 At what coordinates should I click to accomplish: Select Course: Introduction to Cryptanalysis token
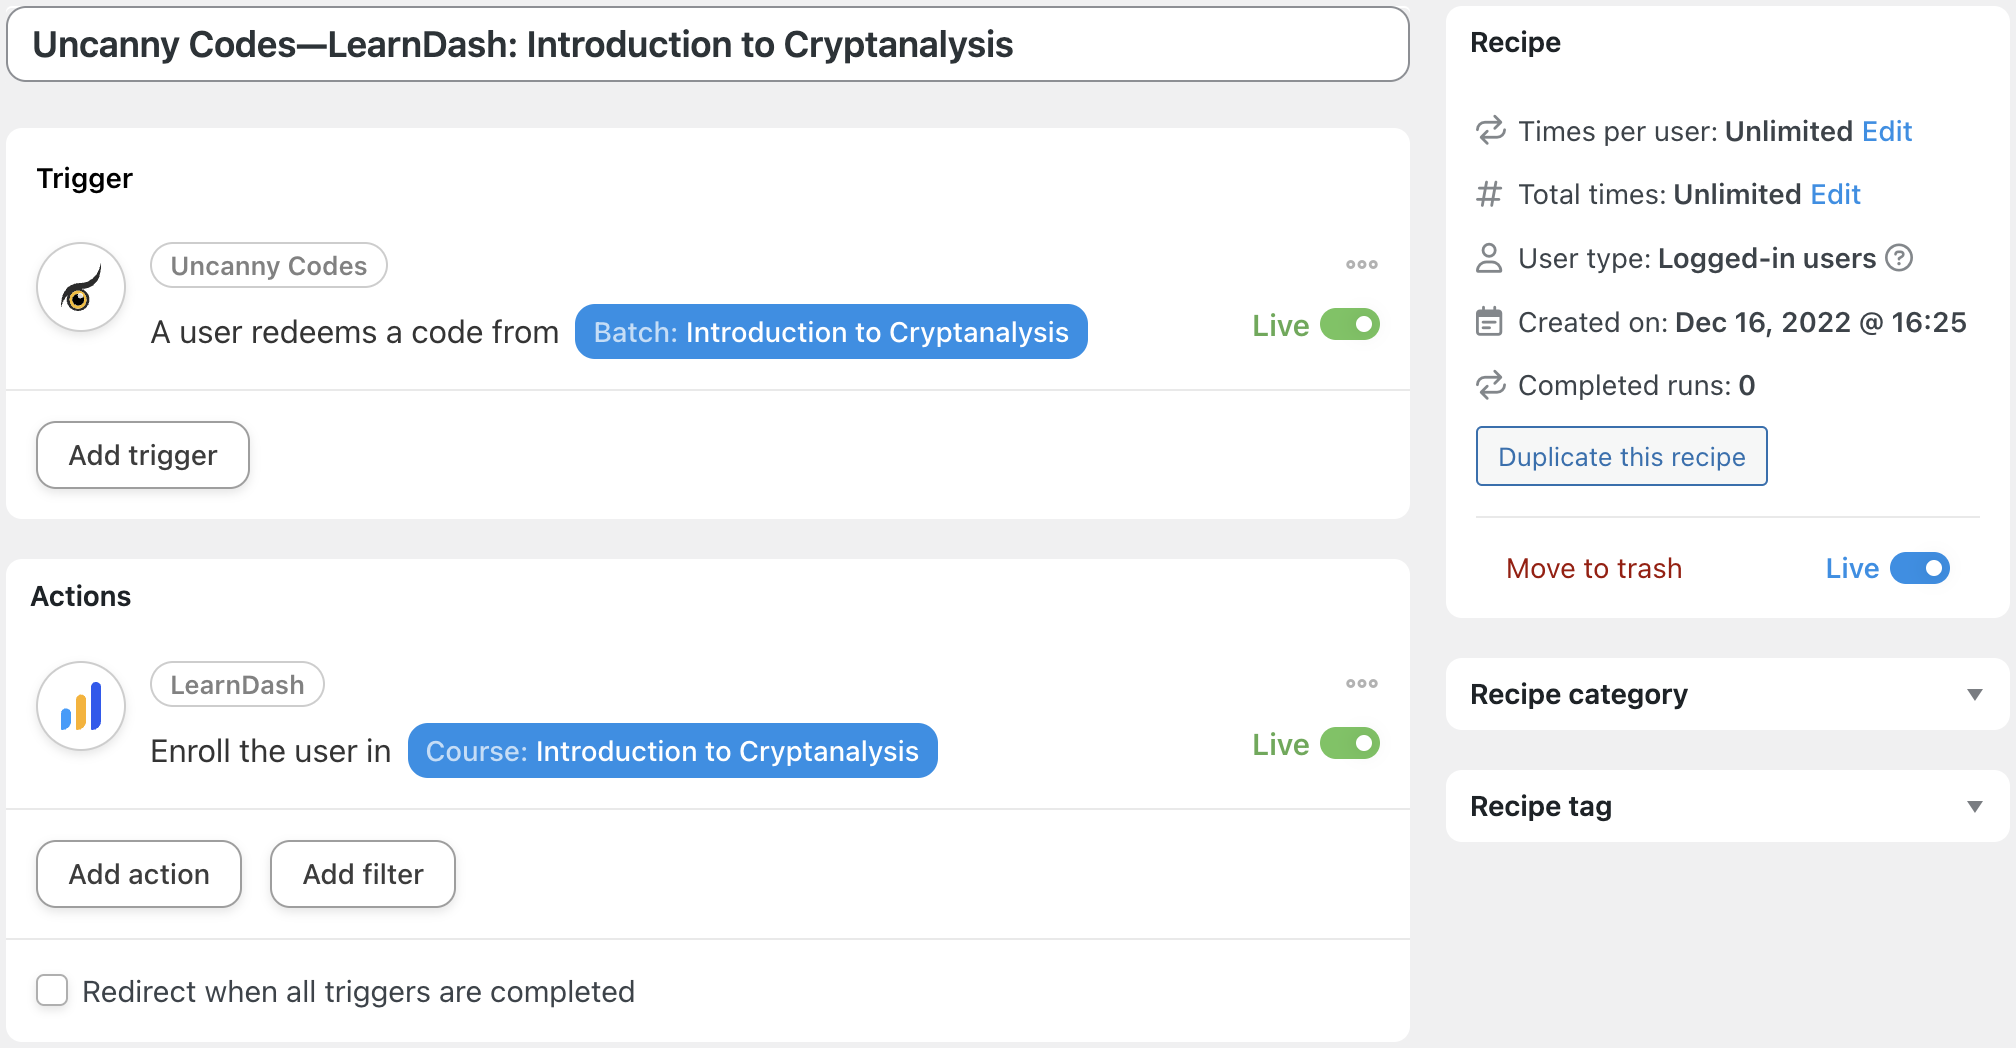672,750
